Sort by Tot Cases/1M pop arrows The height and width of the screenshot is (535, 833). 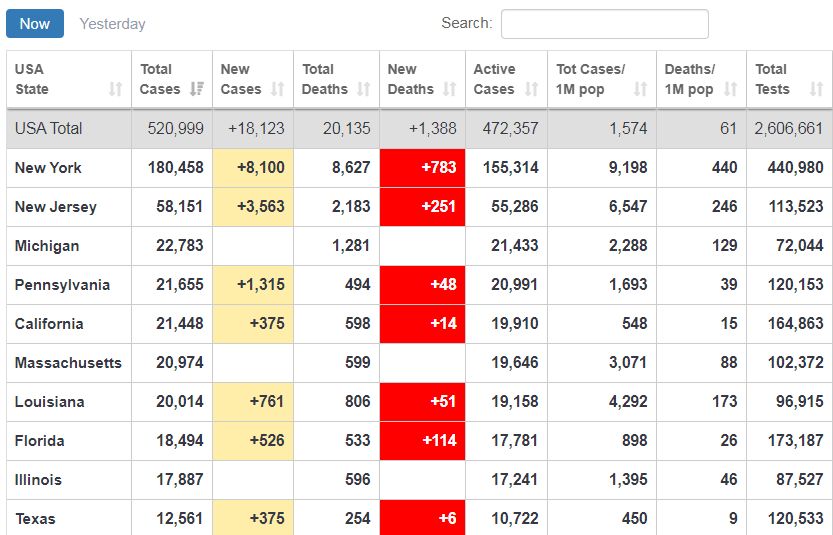point(641,90)
